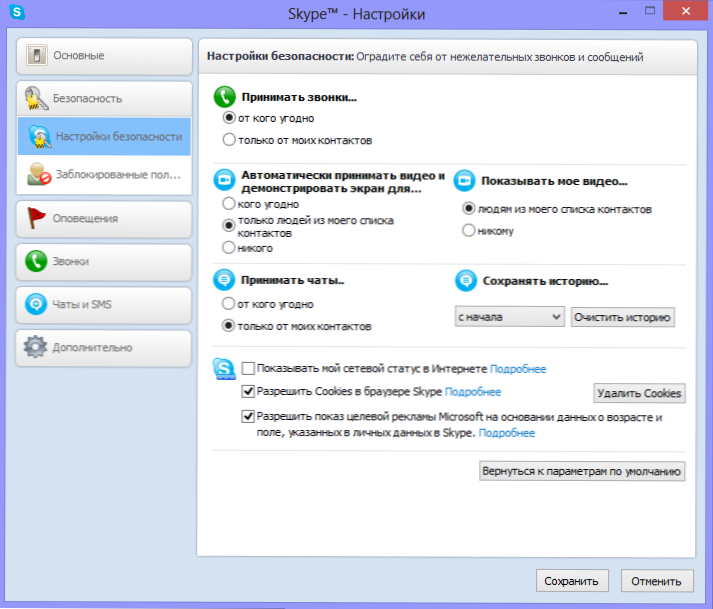Minimize the Skype settings window

coord(623,12)
